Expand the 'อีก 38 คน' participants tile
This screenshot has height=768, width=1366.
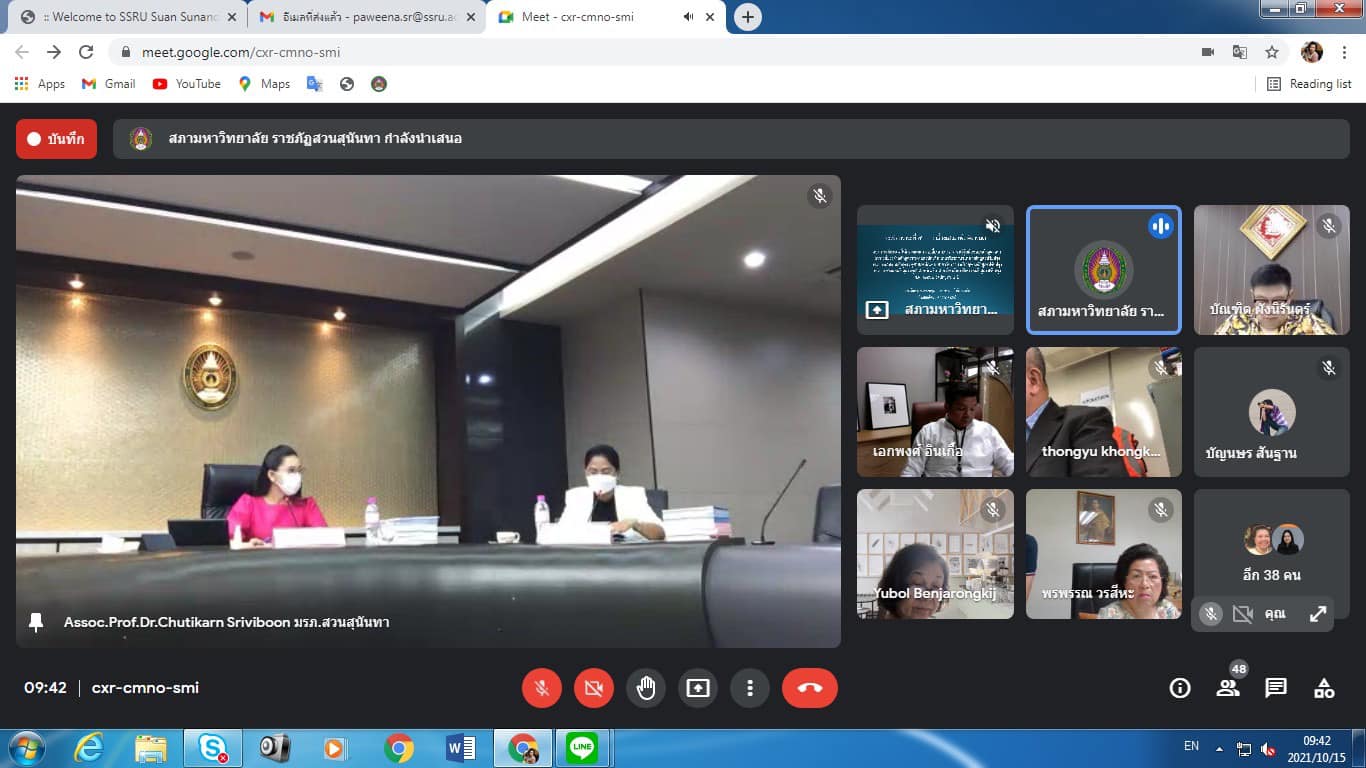pyautogui.click(x=1271, y=553)
